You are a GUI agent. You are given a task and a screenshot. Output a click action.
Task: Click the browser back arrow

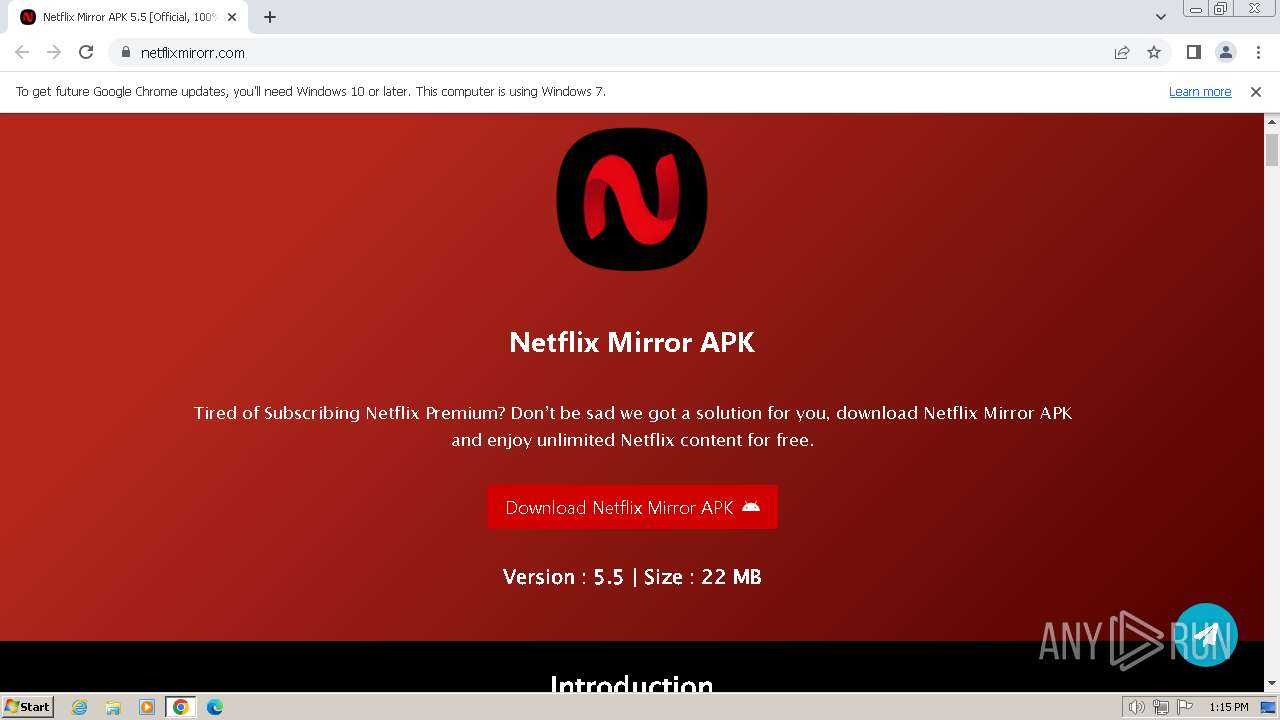pyautogui.click(x=22, y=52)
